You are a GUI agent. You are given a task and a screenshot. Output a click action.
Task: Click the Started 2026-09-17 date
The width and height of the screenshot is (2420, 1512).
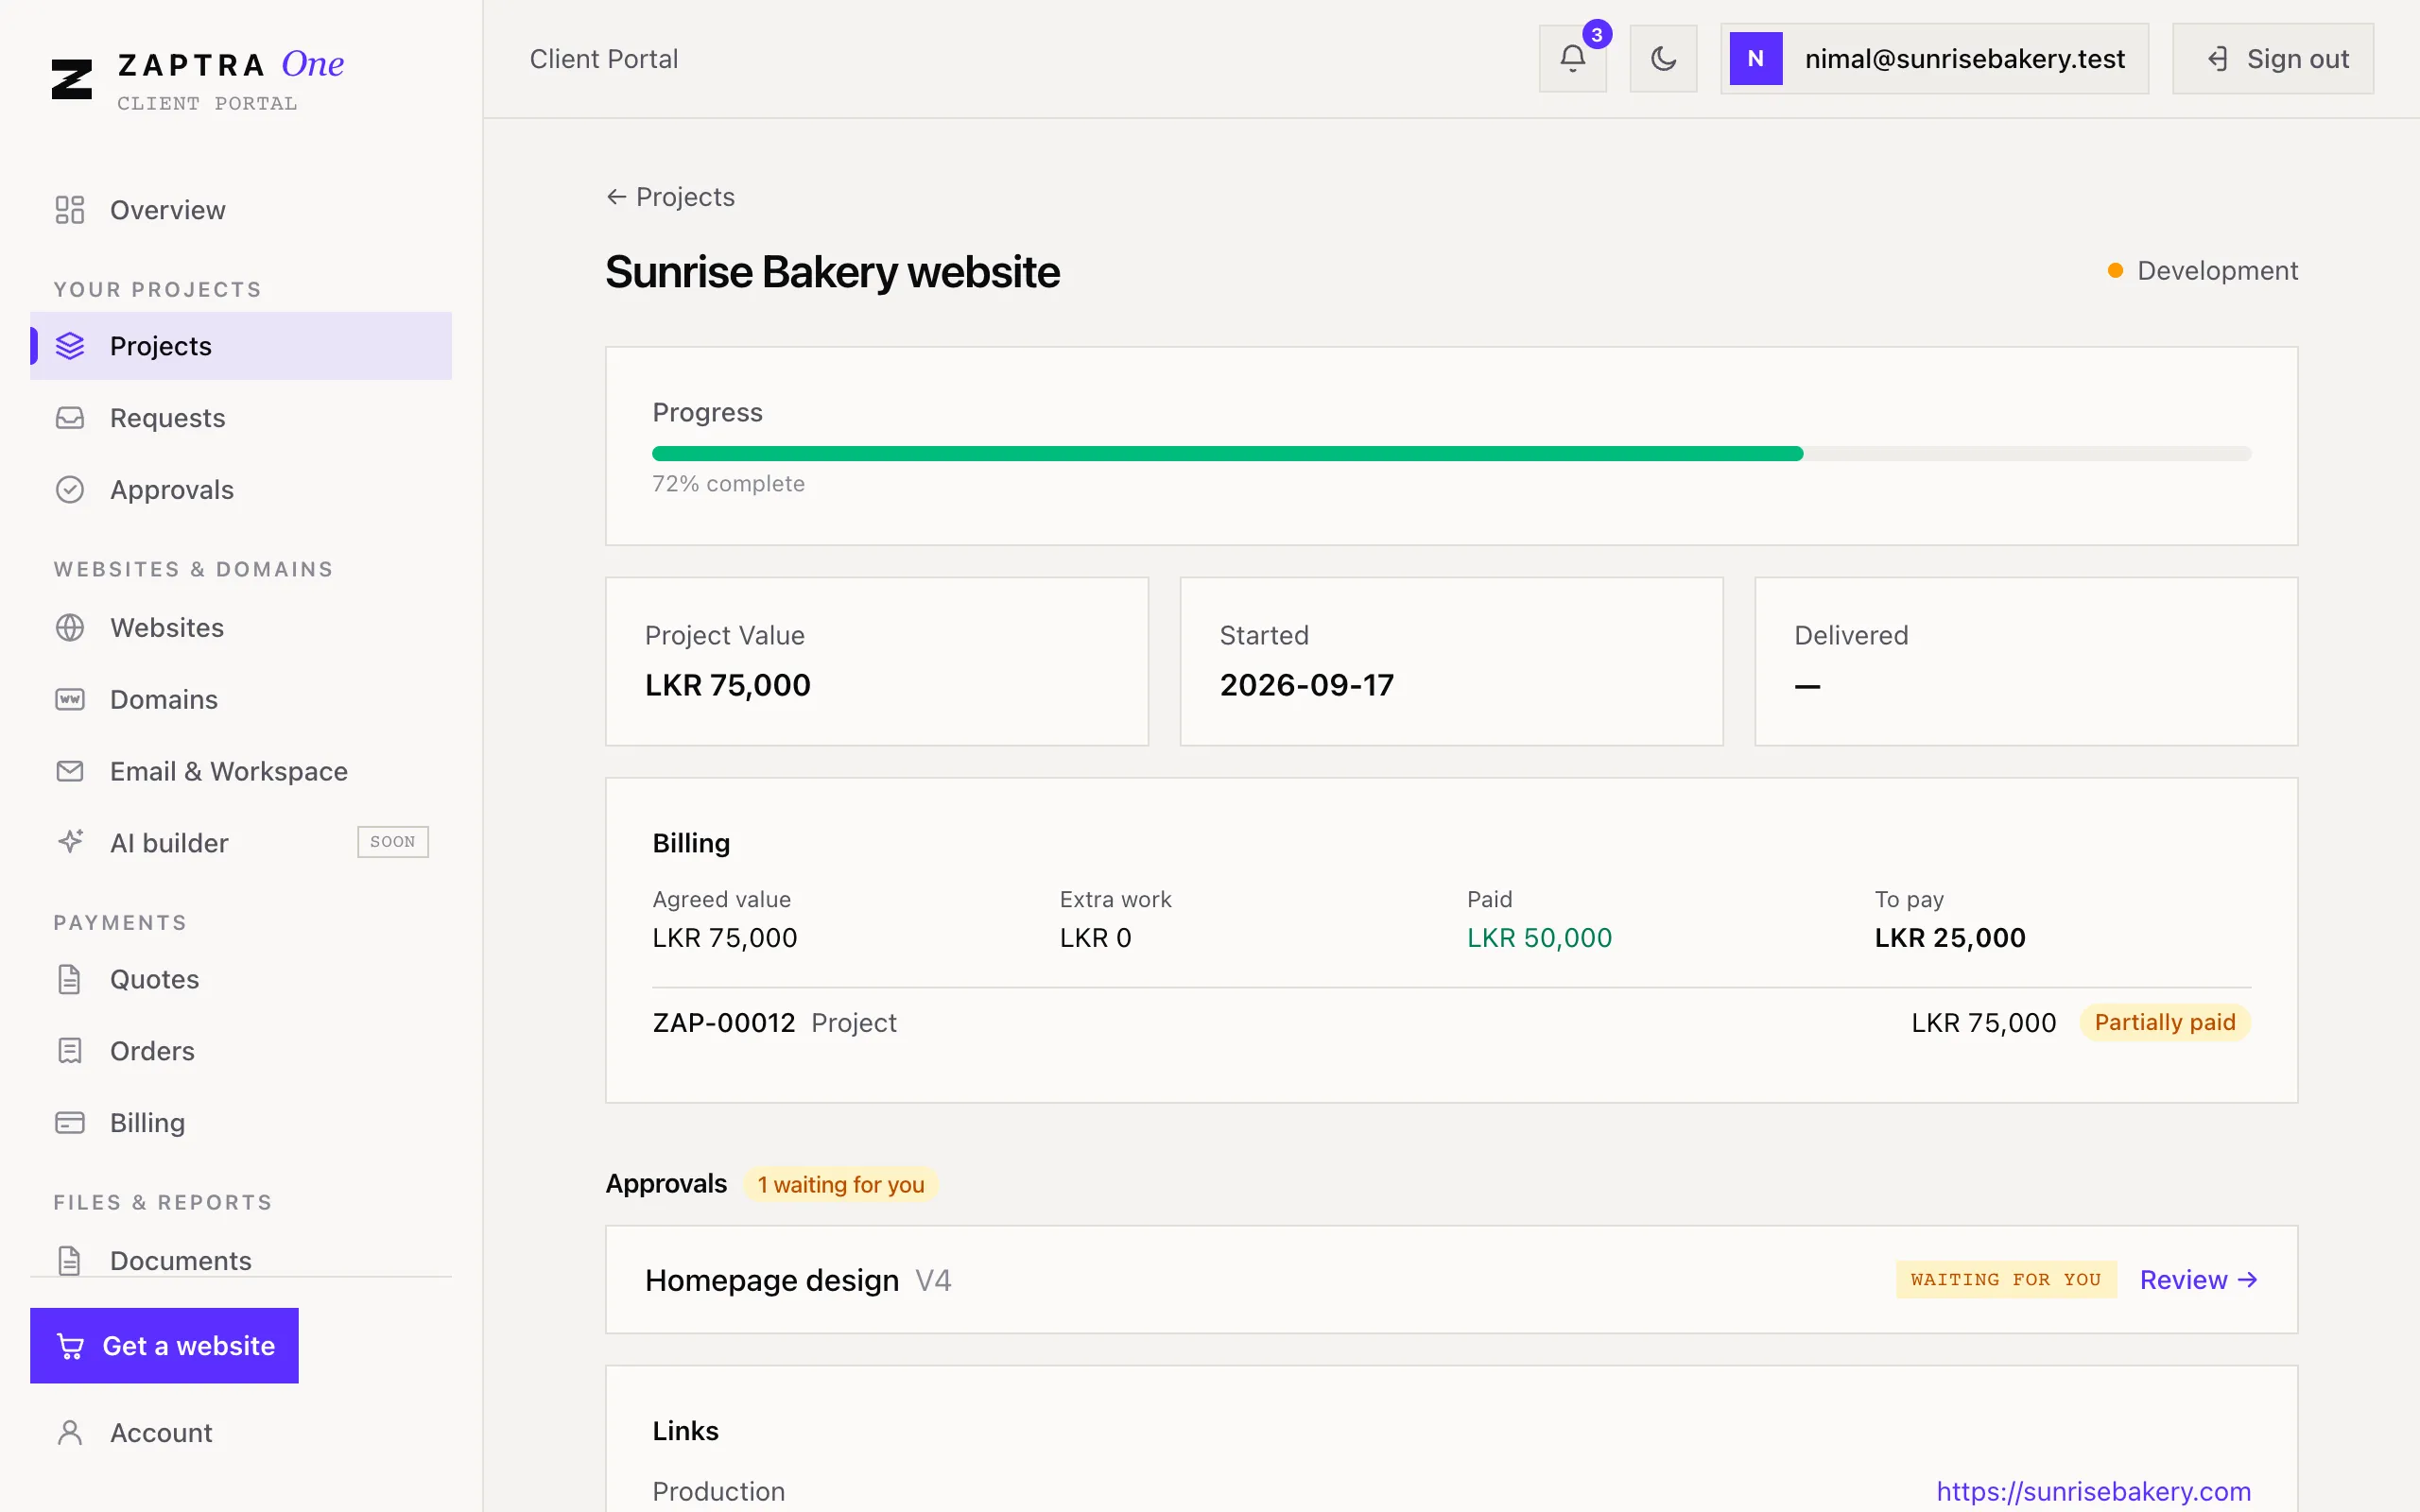pos(1306,685)
